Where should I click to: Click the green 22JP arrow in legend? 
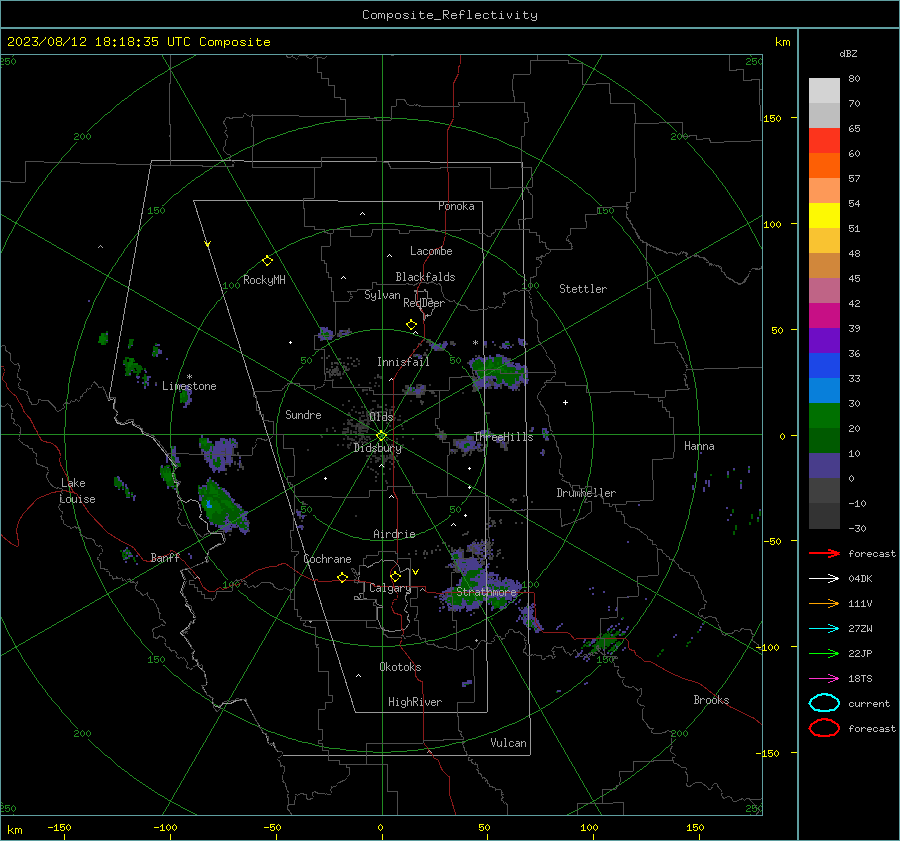coord(824,653)
